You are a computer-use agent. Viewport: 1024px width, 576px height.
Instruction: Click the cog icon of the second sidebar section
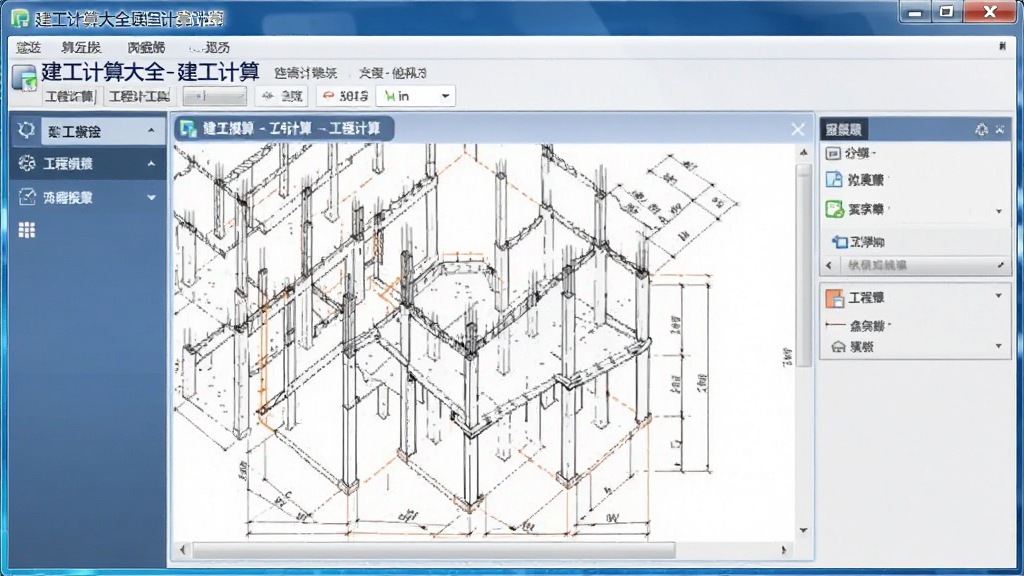click(27, 163)
